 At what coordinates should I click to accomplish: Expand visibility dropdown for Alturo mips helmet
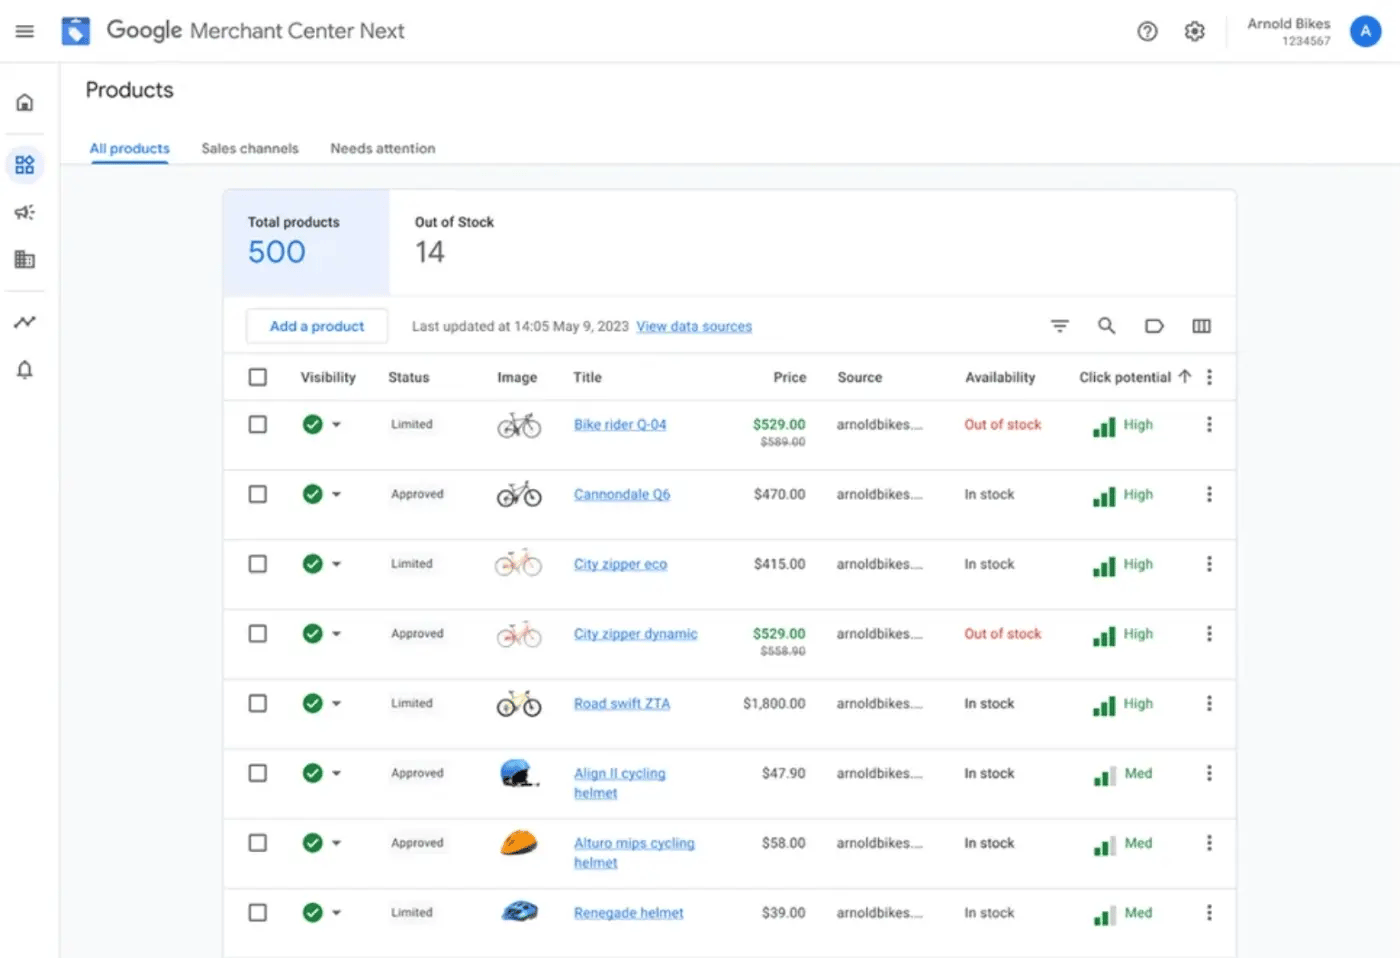click(x=336, y=843)
